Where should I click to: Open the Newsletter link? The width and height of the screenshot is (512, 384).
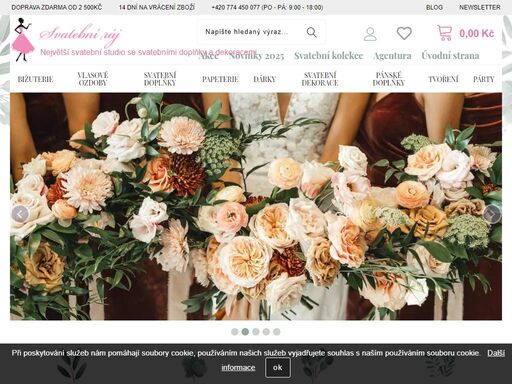480,7
